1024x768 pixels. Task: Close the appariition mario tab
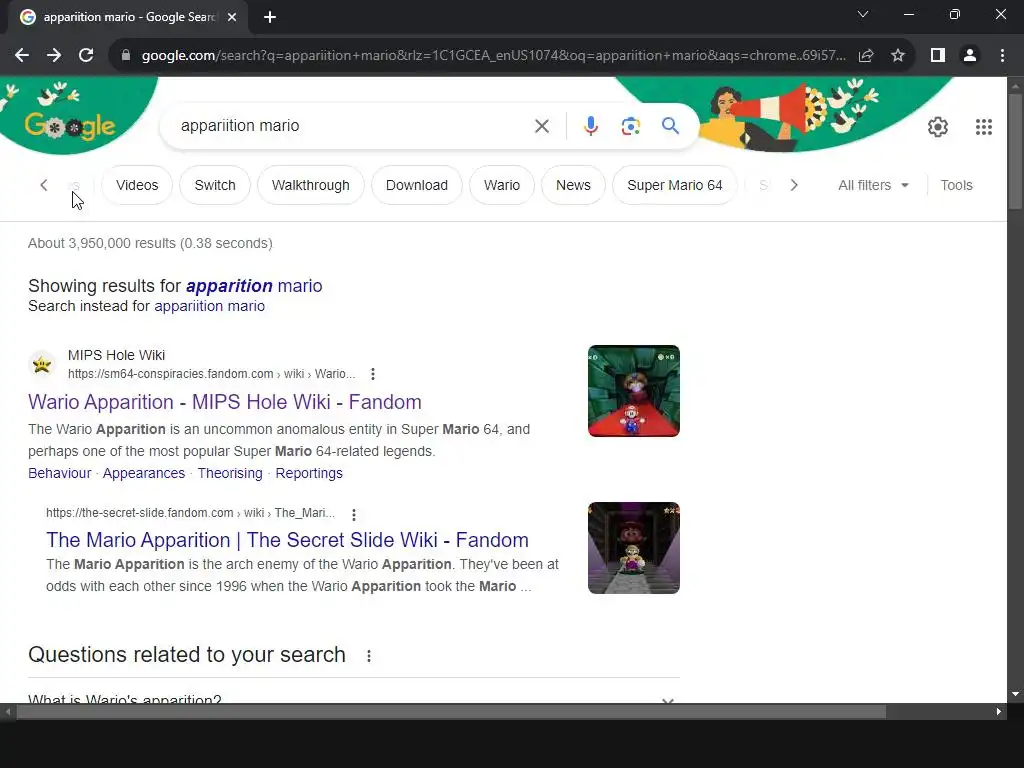click(x=232, y=18)
